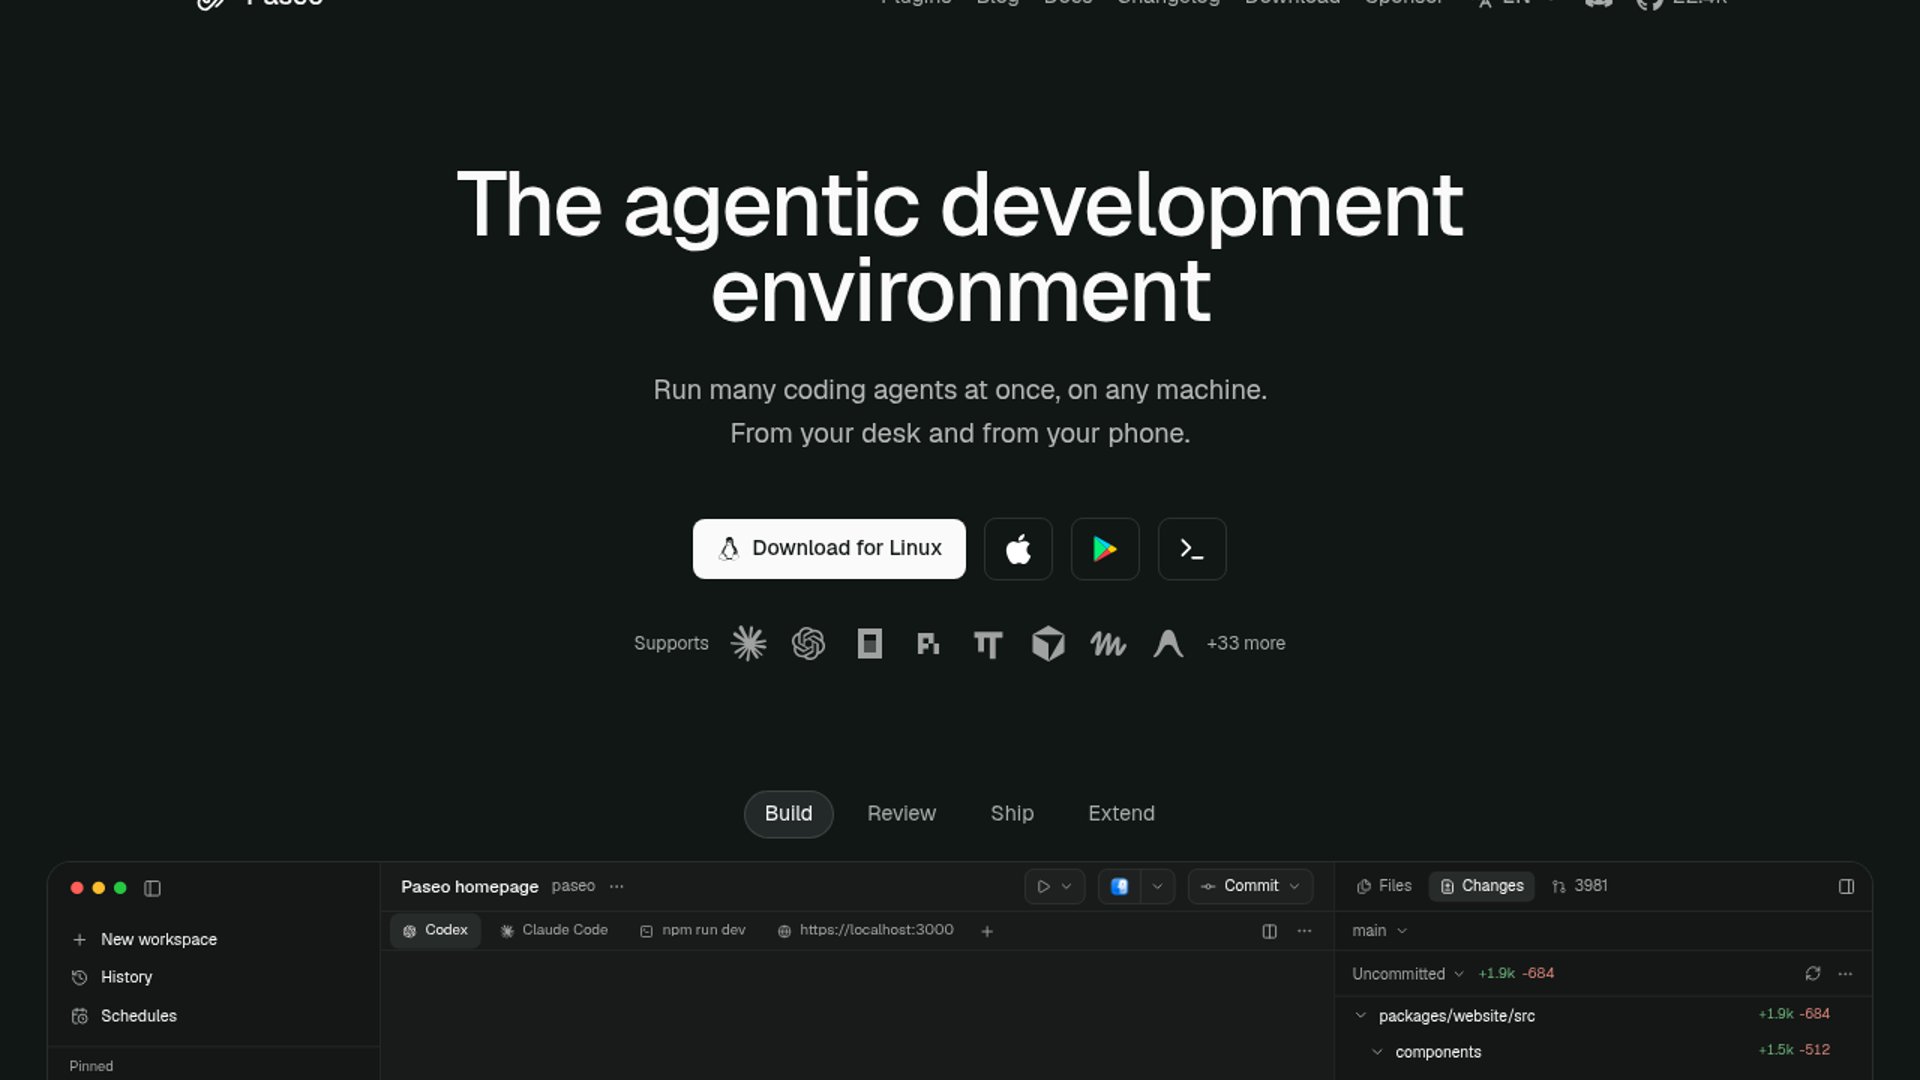Viewport: 1920px width, 1080px height.
Task: Add a new tab with plus icon
Action: [x=987, y=931]
